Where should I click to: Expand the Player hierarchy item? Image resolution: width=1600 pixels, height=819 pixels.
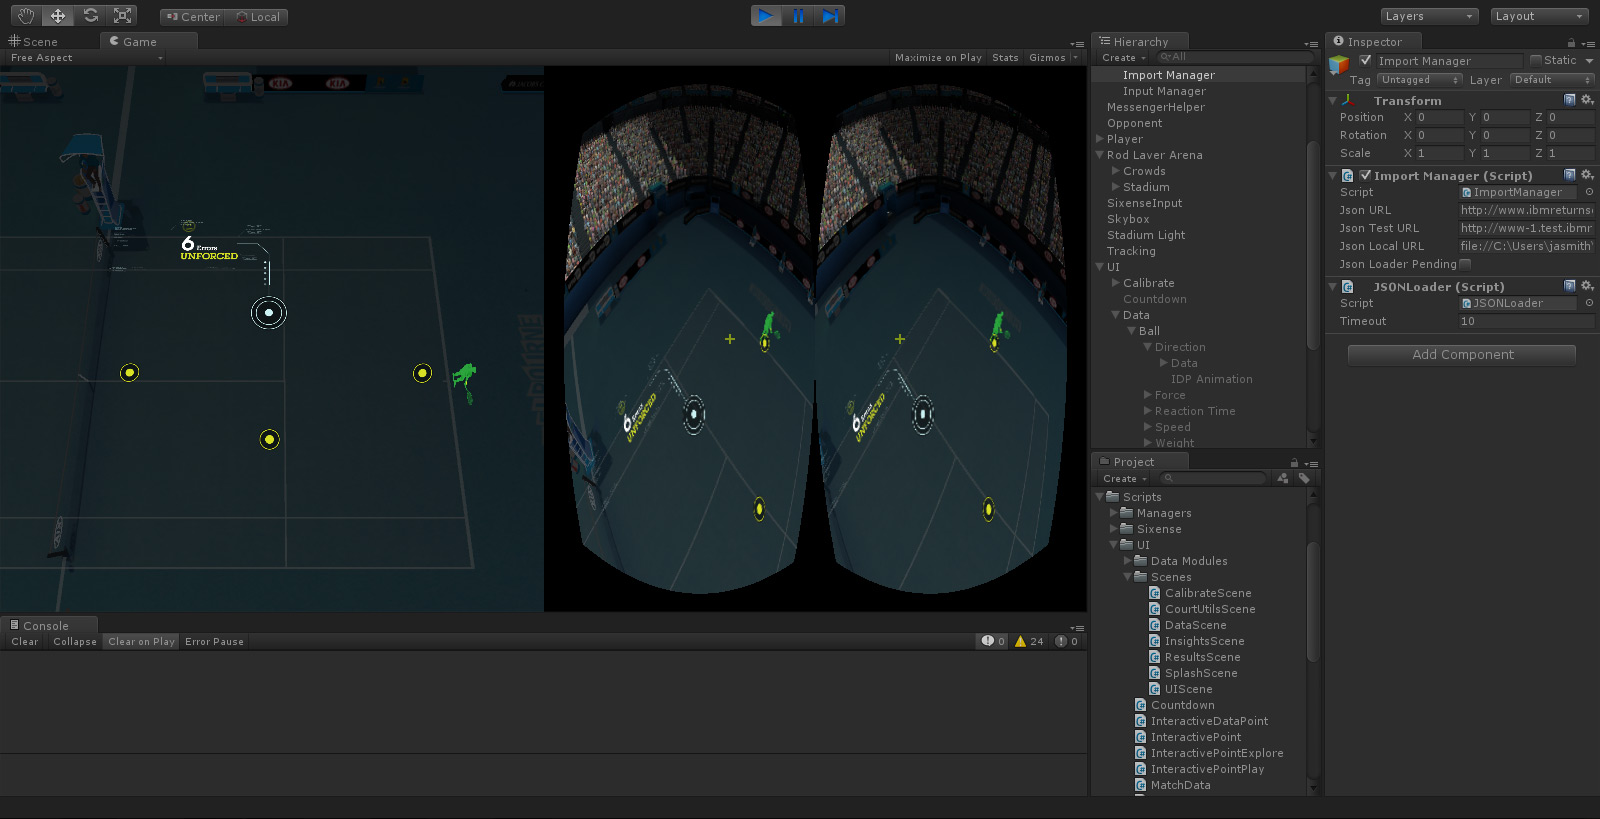click(x=1100, y=139)
